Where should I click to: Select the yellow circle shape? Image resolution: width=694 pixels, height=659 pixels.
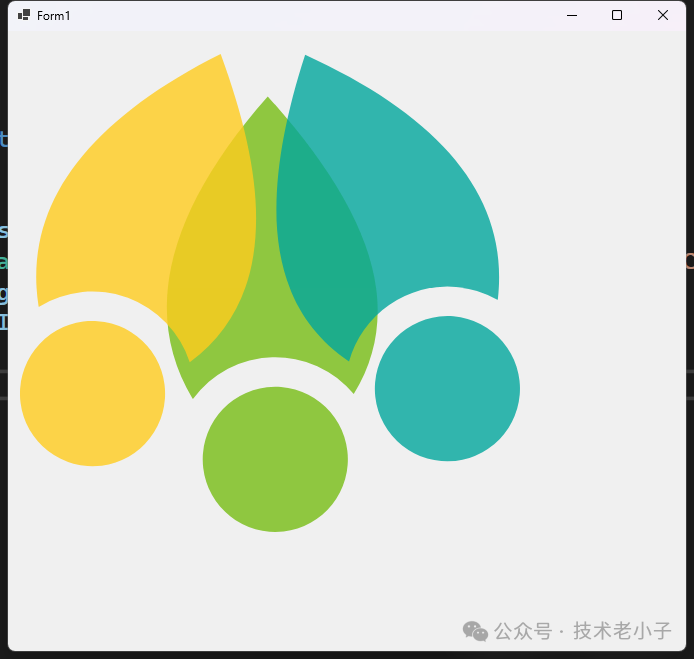(92, 393)
